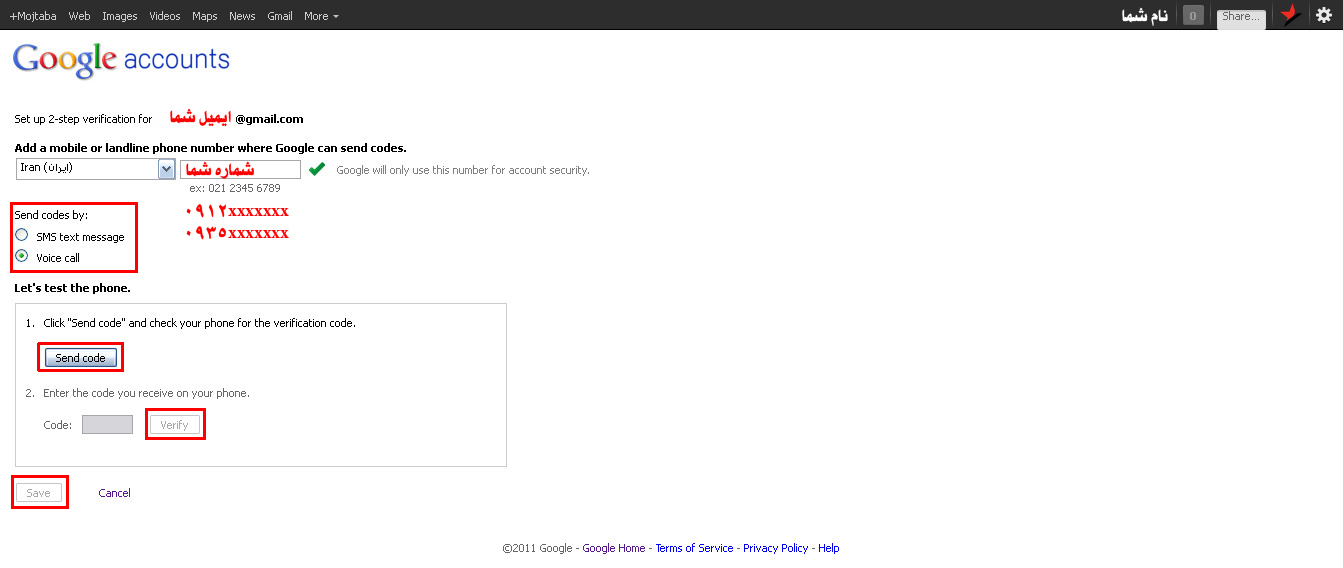Click the red star profile icon
The width and height of the screenshot is (1343, 568).
click(x=1290, y=15)
